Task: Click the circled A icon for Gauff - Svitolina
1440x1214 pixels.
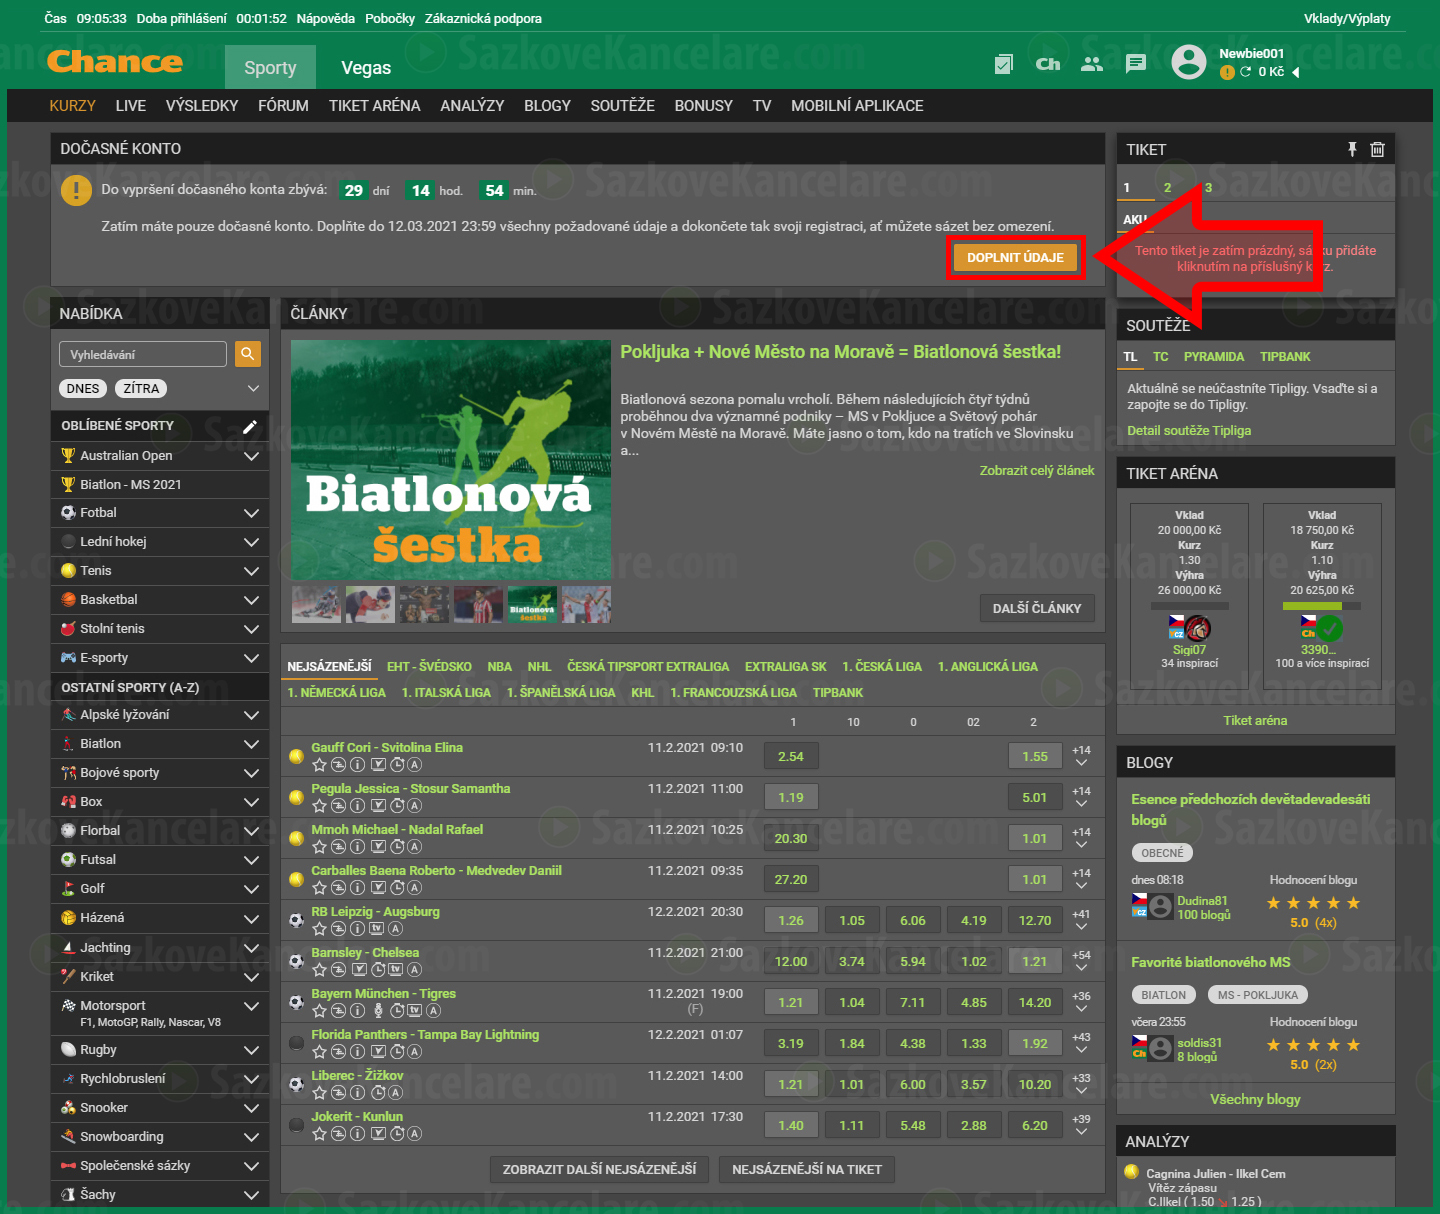Action: click(415, 765)
